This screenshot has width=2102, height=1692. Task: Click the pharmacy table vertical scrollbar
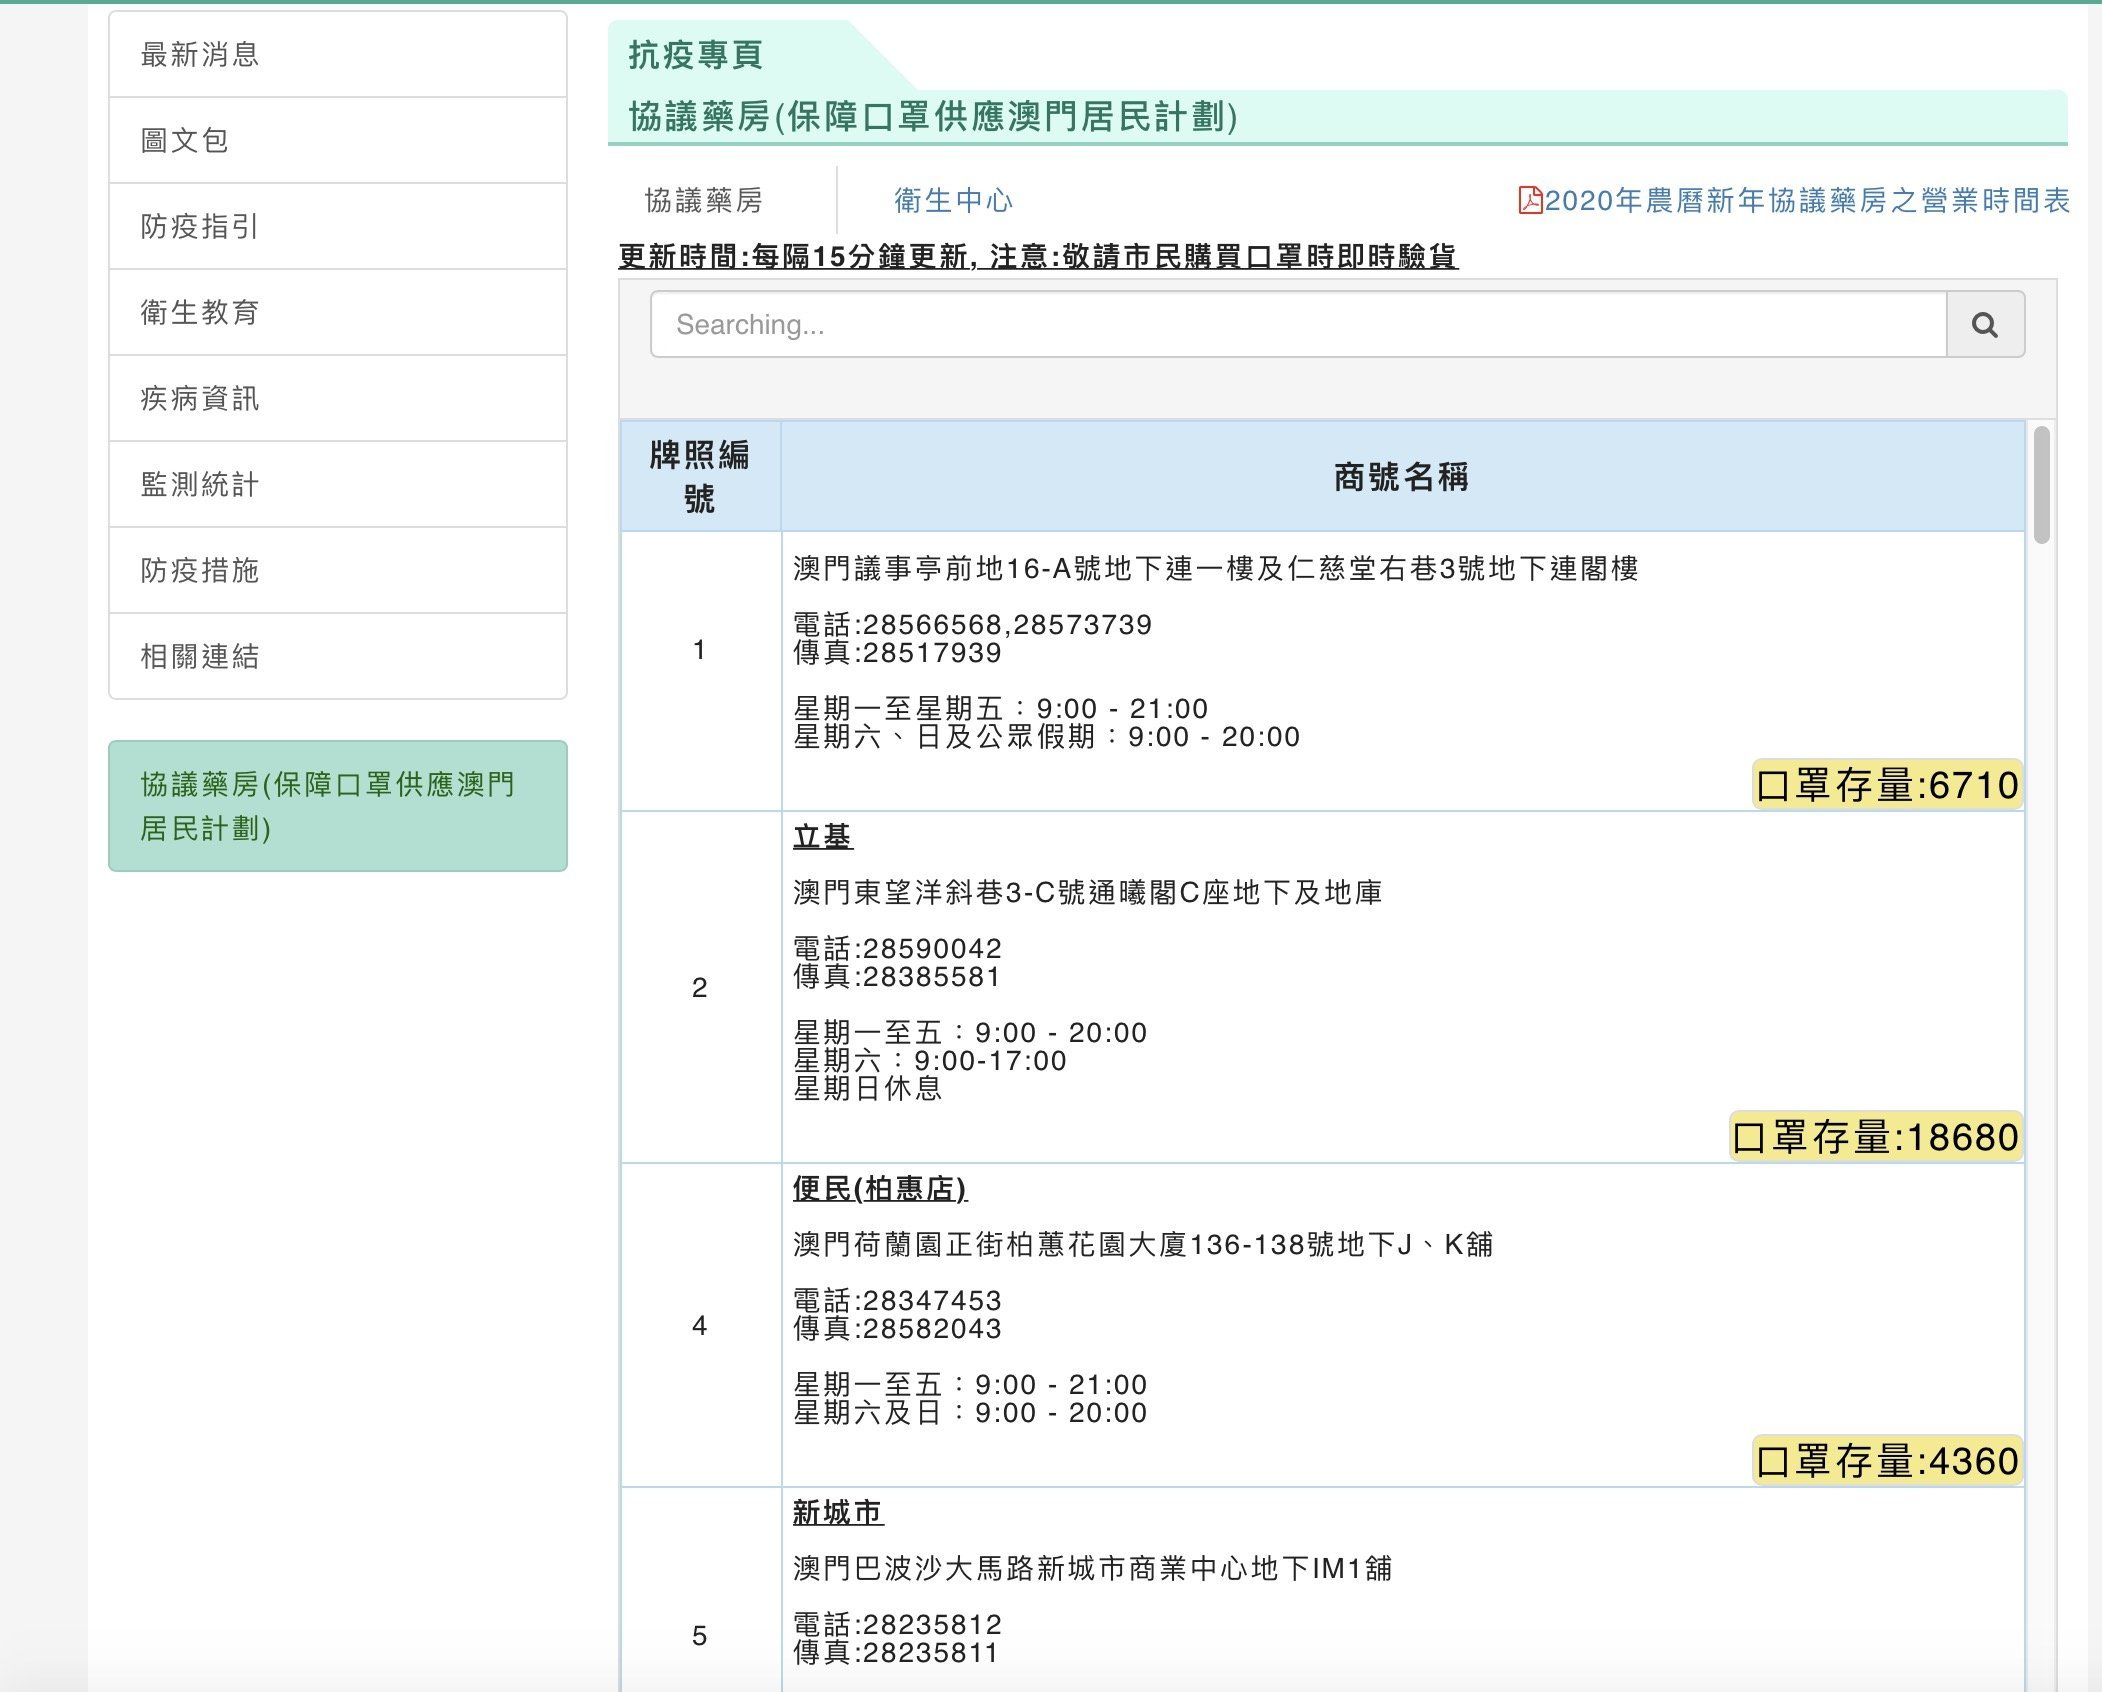[2041, 485]
